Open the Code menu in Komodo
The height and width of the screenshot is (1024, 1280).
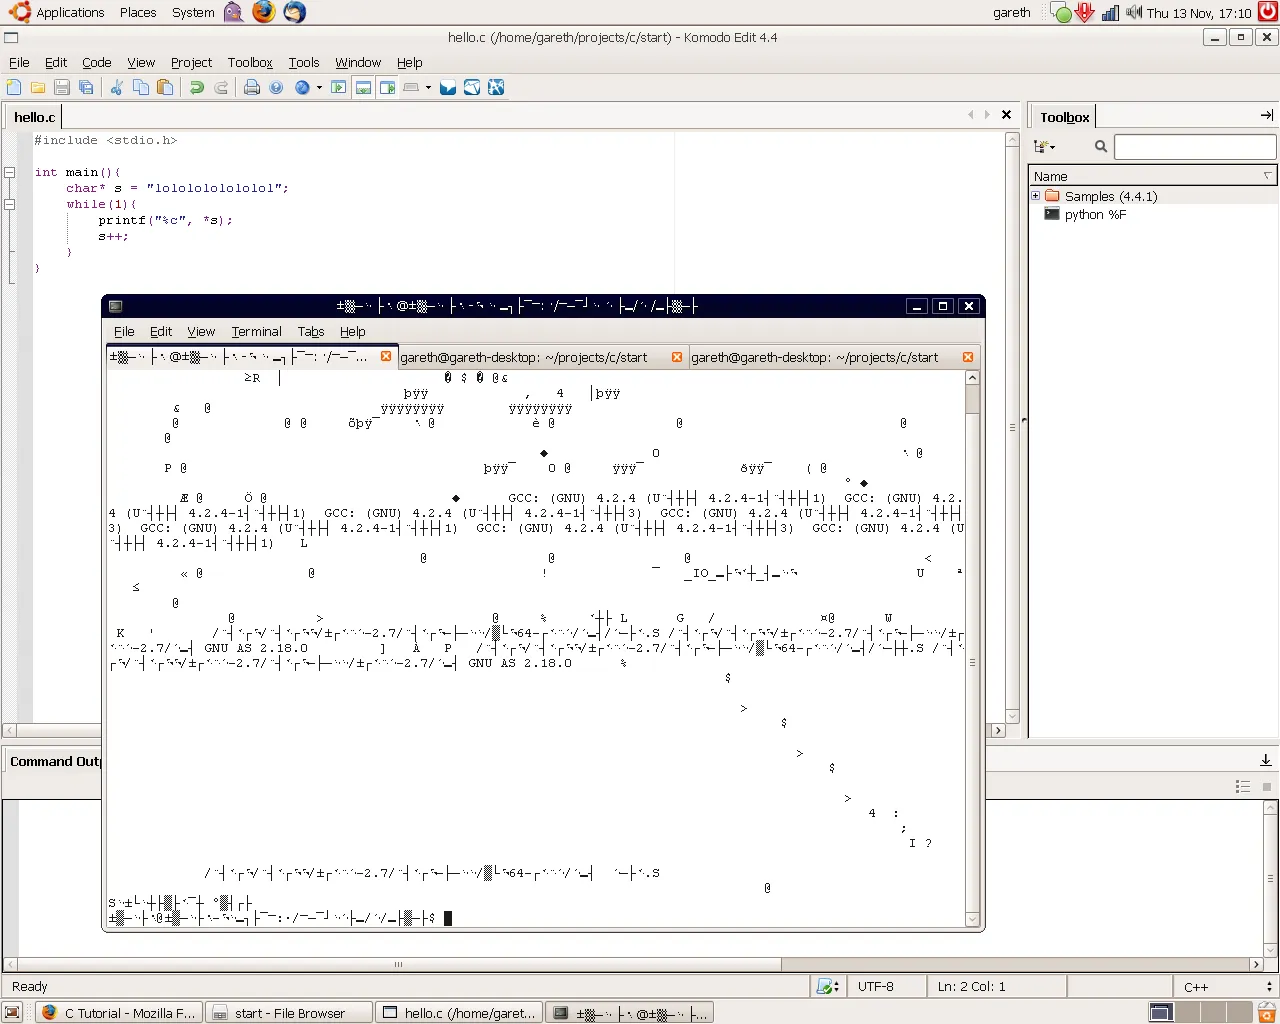point(97,62)
